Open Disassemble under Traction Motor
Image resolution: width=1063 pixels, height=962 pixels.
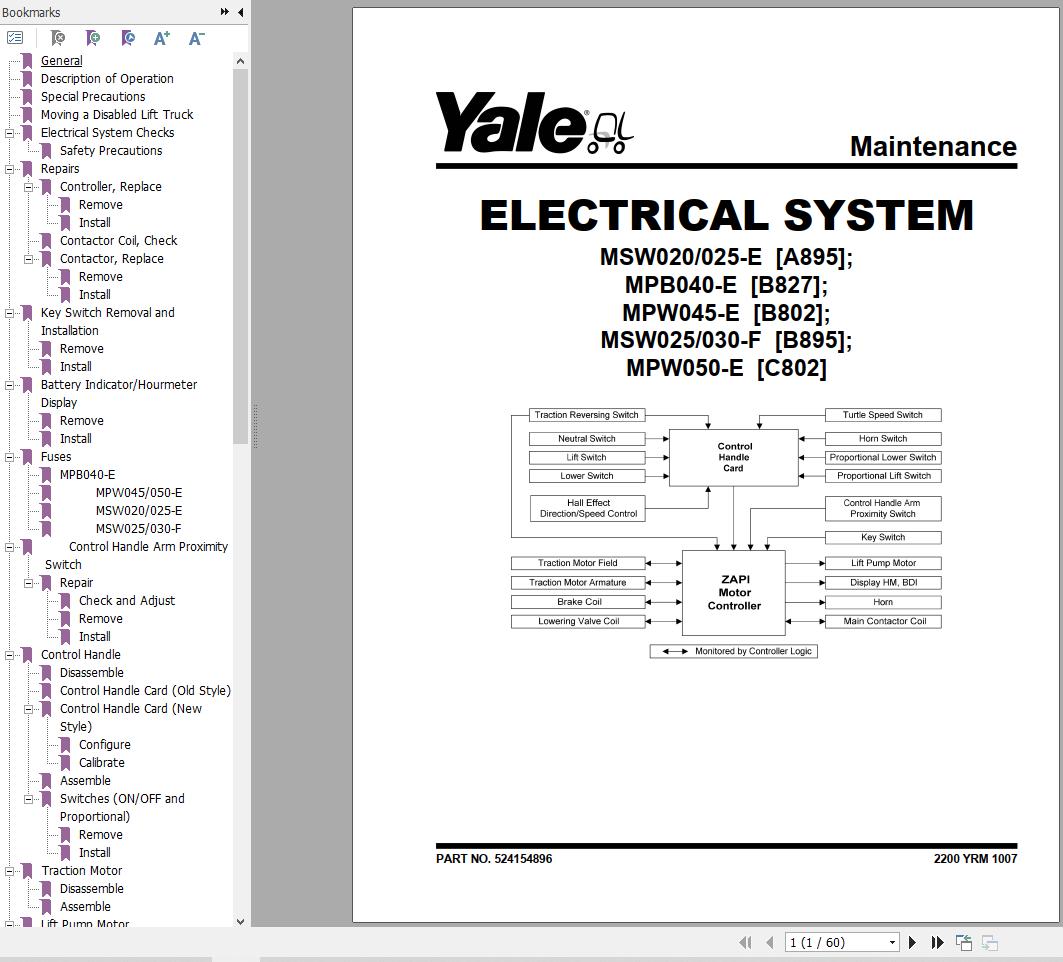click(x=92, y=889)
